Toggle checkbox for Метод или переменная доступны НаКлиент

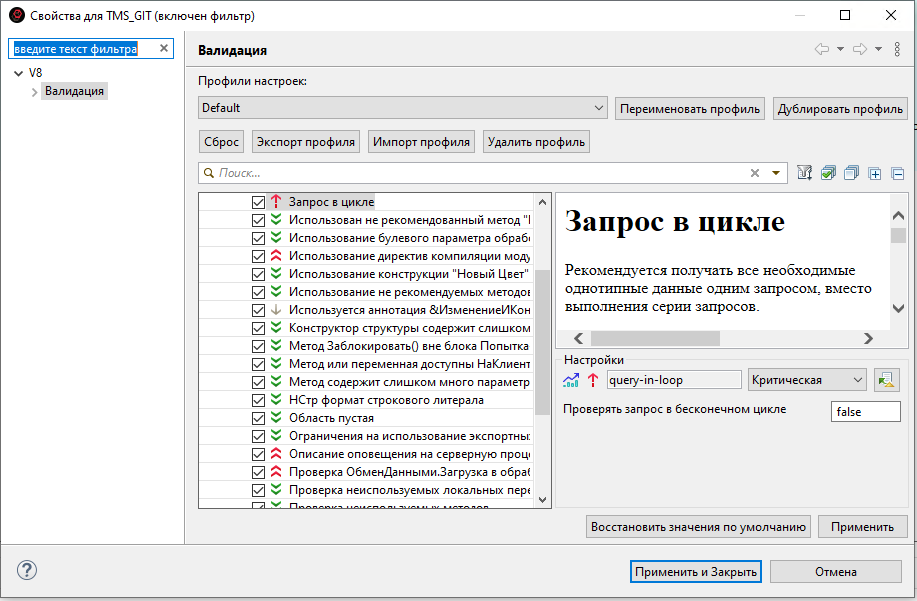(x=258, y=364)
